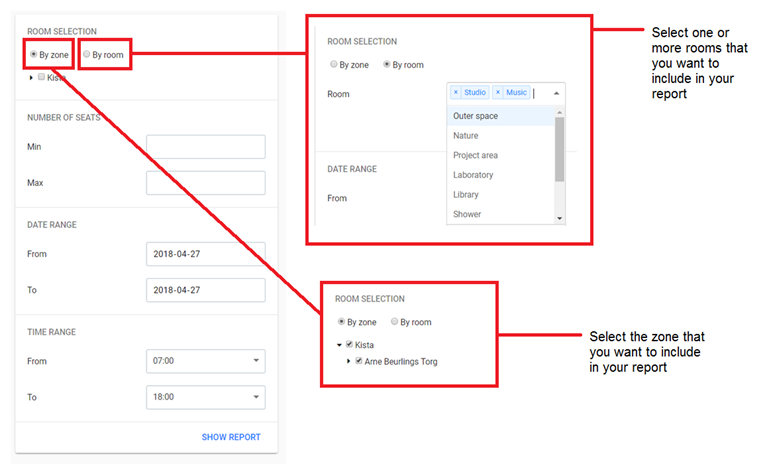Choose Library from room list
This screenshot has width=767, height=476.
click(x=500, y=194)
